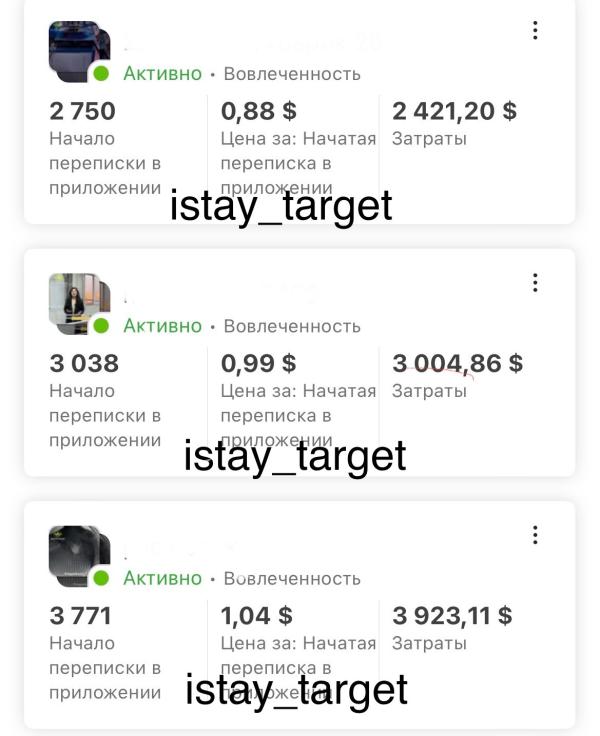Select 0,88 $ cost per conversation metric

259,111
